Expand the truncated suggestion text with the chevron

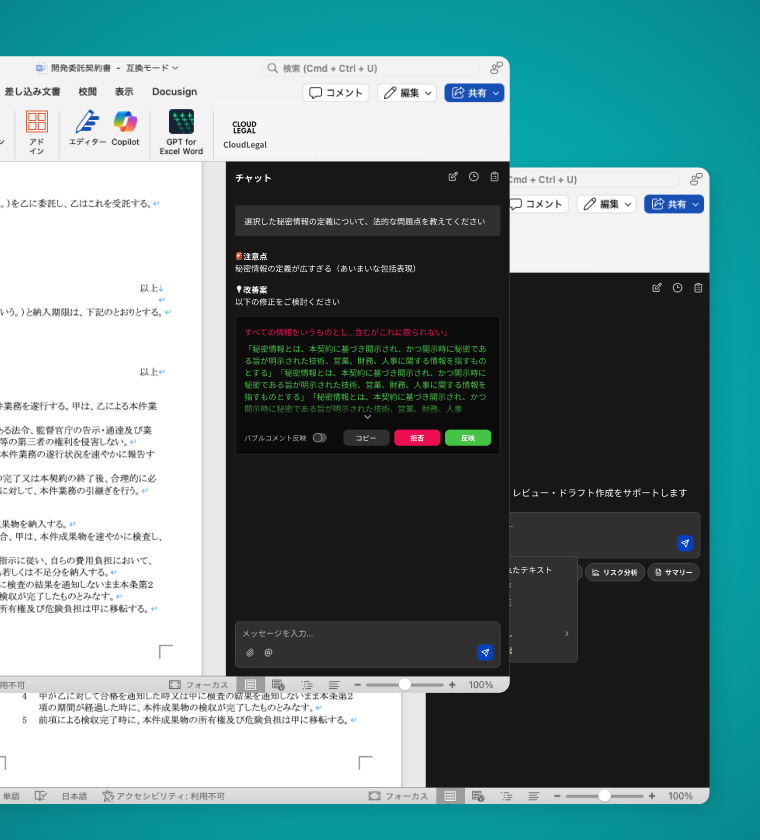coord(367,417)
